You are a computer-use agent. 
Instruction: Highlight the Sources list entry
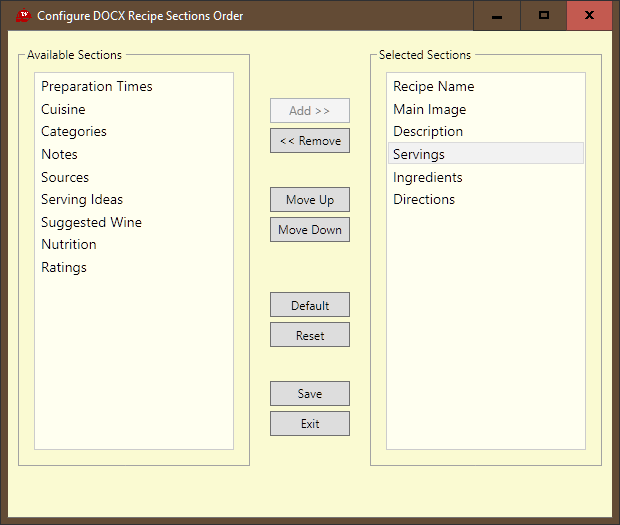click(x=65, y=177)
